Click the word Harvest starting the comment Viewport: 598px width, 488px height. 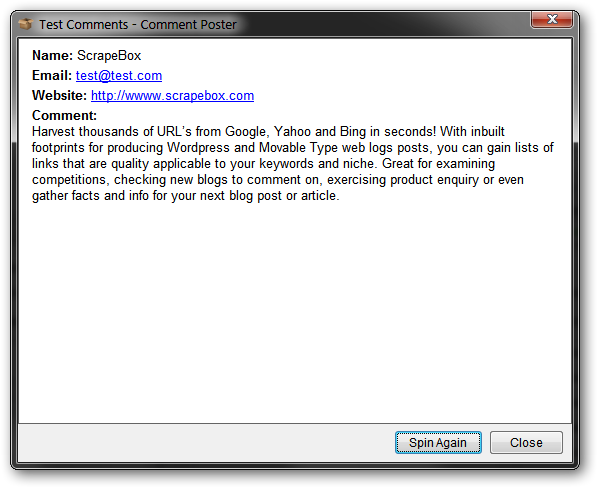click(x=53, y=132)
